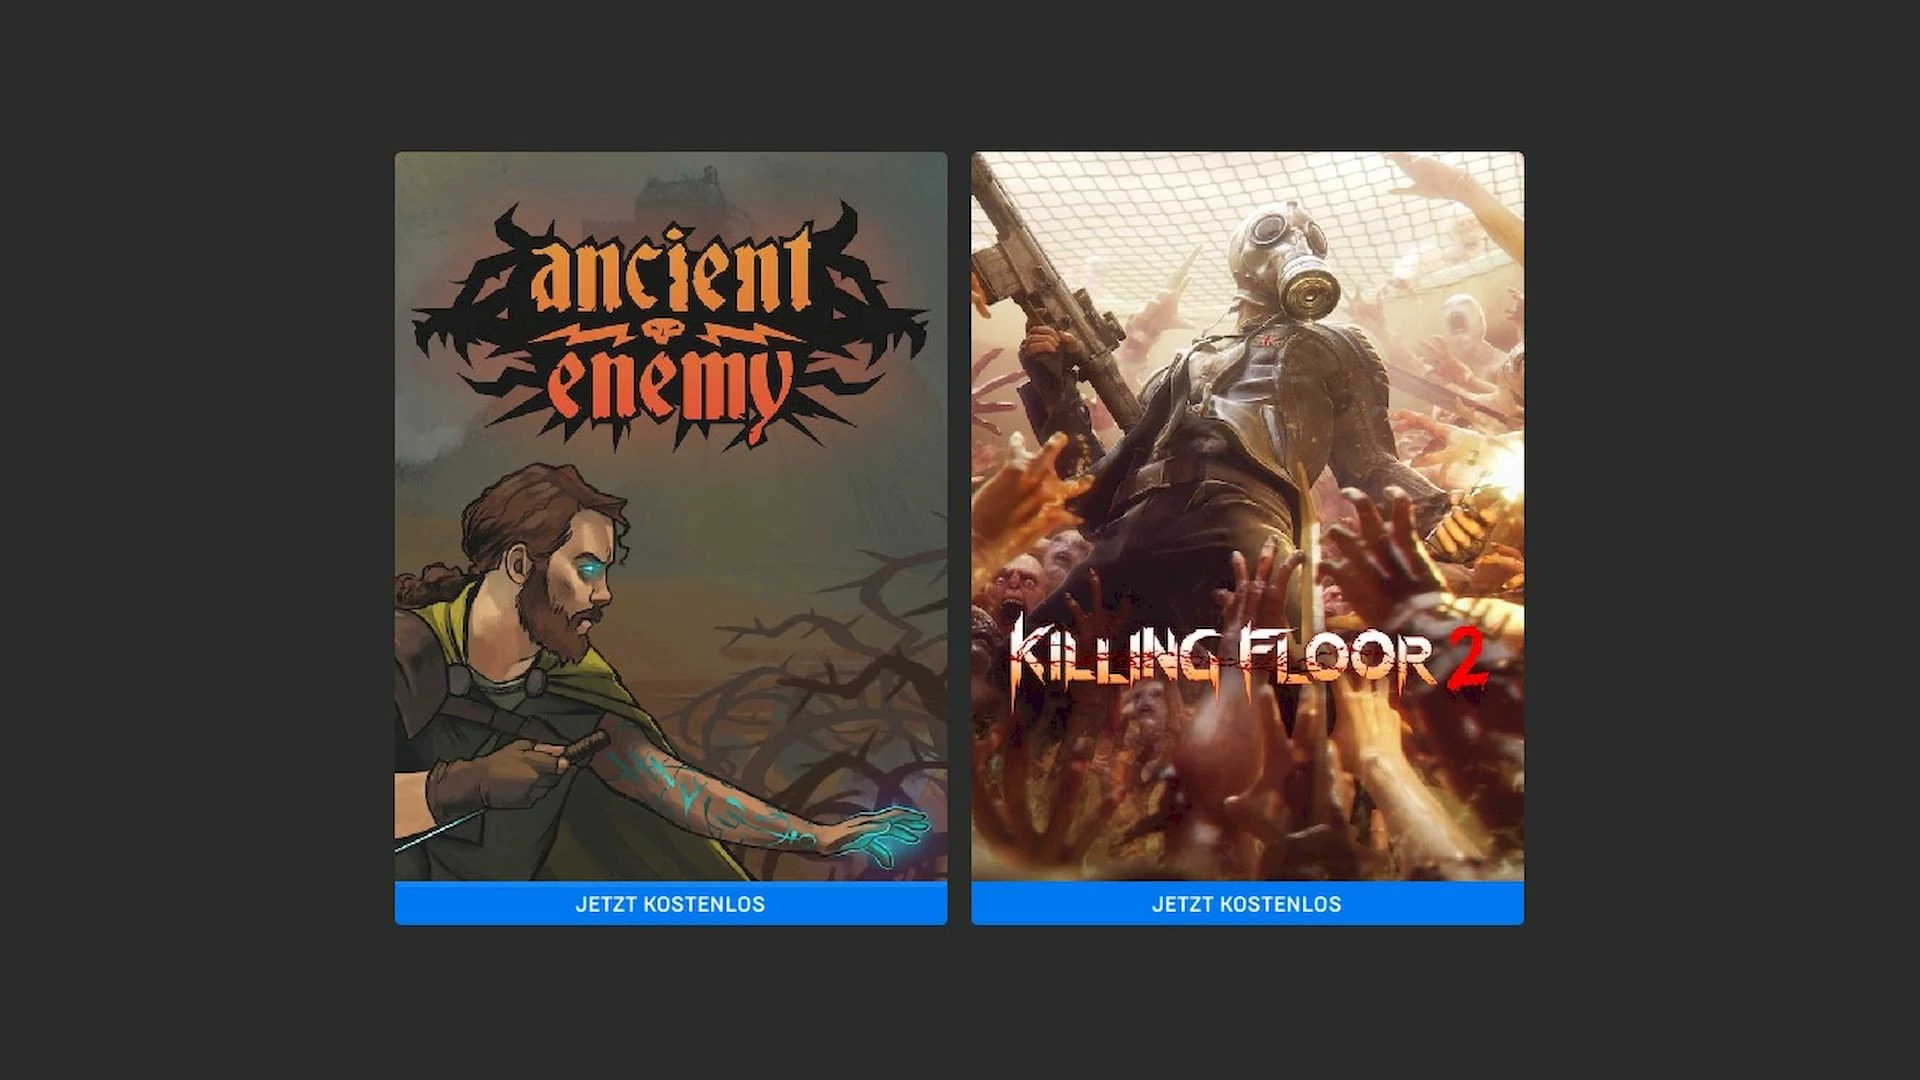Click the mage's glowing blue eye

[x=594, y=570]
